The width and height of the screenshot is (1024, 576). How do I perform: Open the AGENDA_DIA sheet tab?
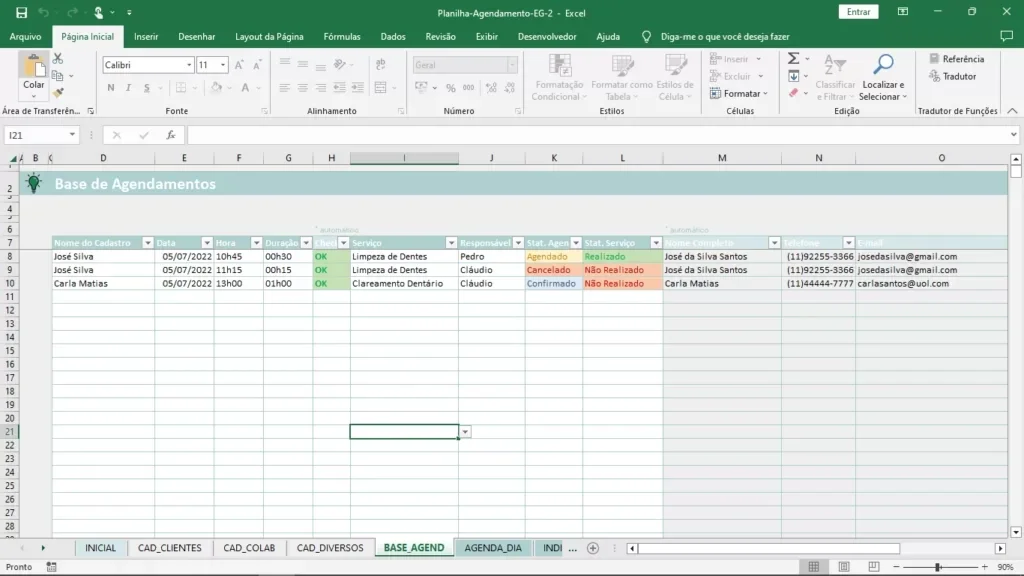coord(493,548)
